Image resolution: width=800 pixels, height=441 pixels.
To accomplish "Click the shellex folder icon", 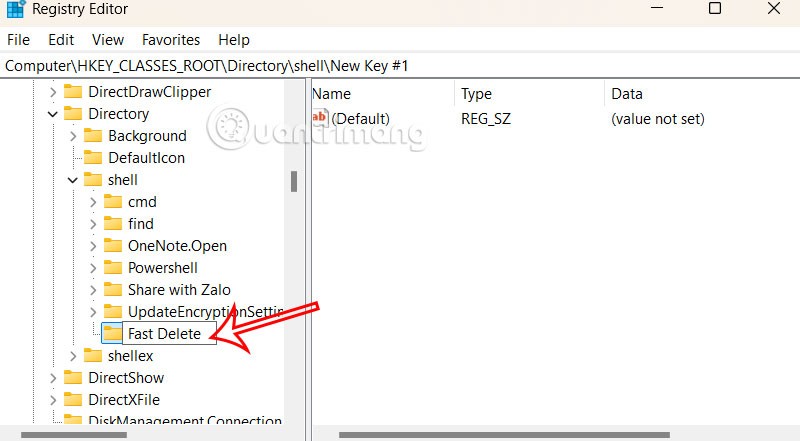I will [x=93, y=356].
